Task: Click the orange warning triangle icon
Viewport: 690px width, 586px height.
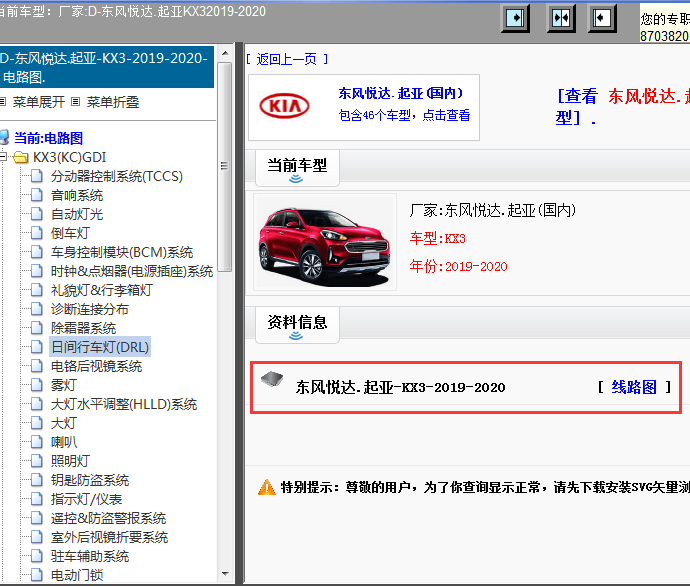Action: click(x=267, y=487)
